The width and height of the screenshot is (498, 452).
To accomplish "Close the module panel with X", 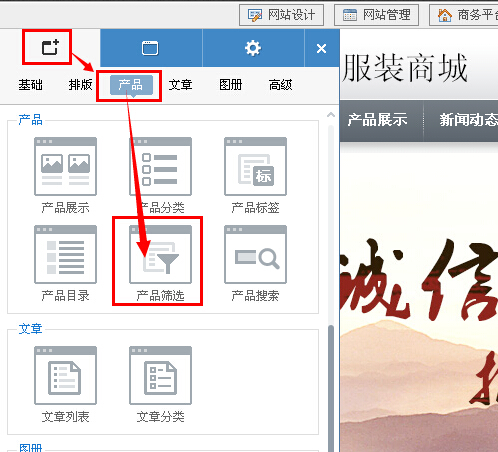I will 321,48.
